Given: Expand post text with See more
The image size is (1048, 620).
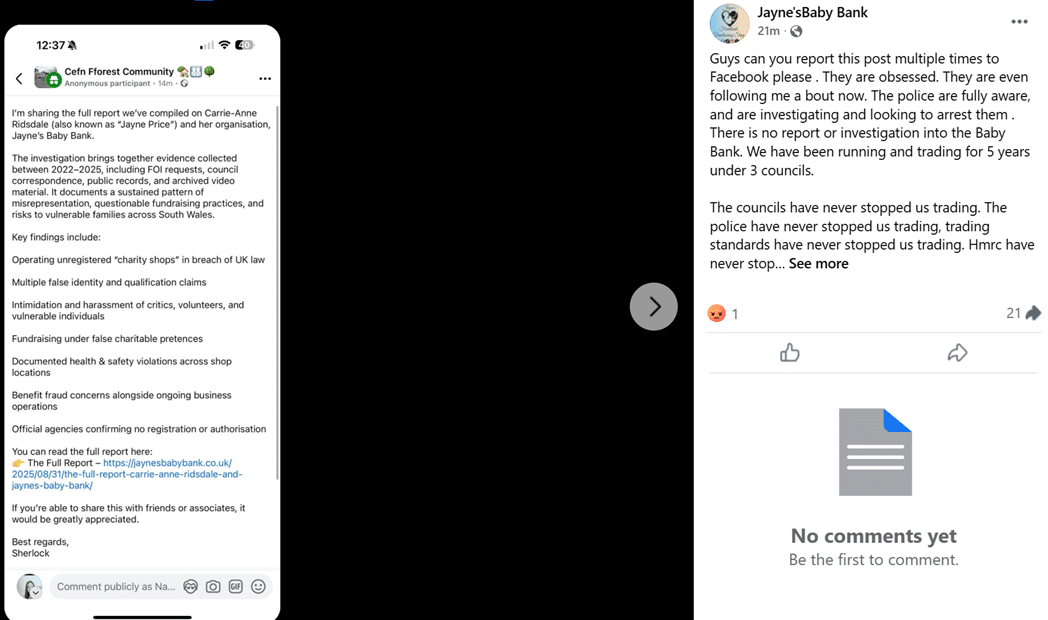Looking at the screenshot, I should (x=818, y=264).
